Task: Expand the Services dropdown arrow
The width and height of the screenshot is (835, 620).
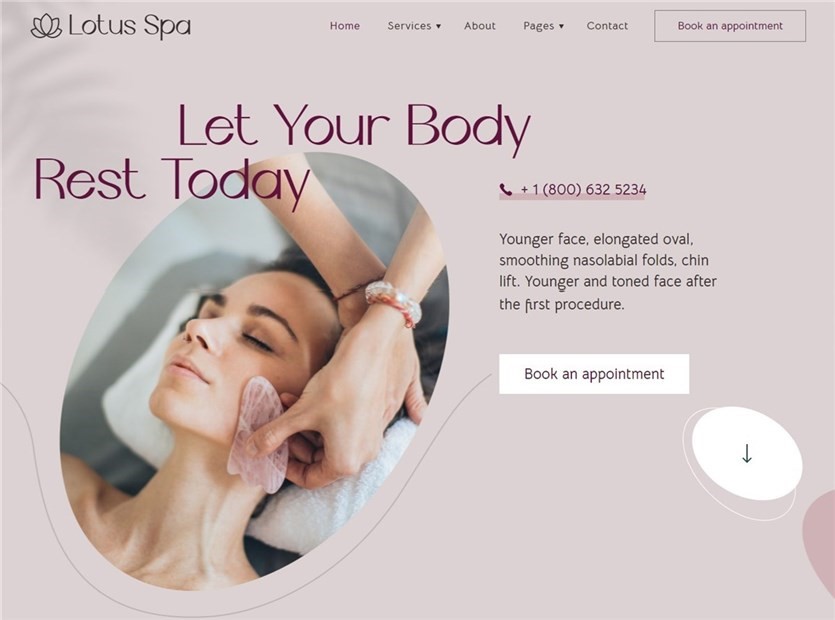Action: pyautogui.click(x=438, y=26)
